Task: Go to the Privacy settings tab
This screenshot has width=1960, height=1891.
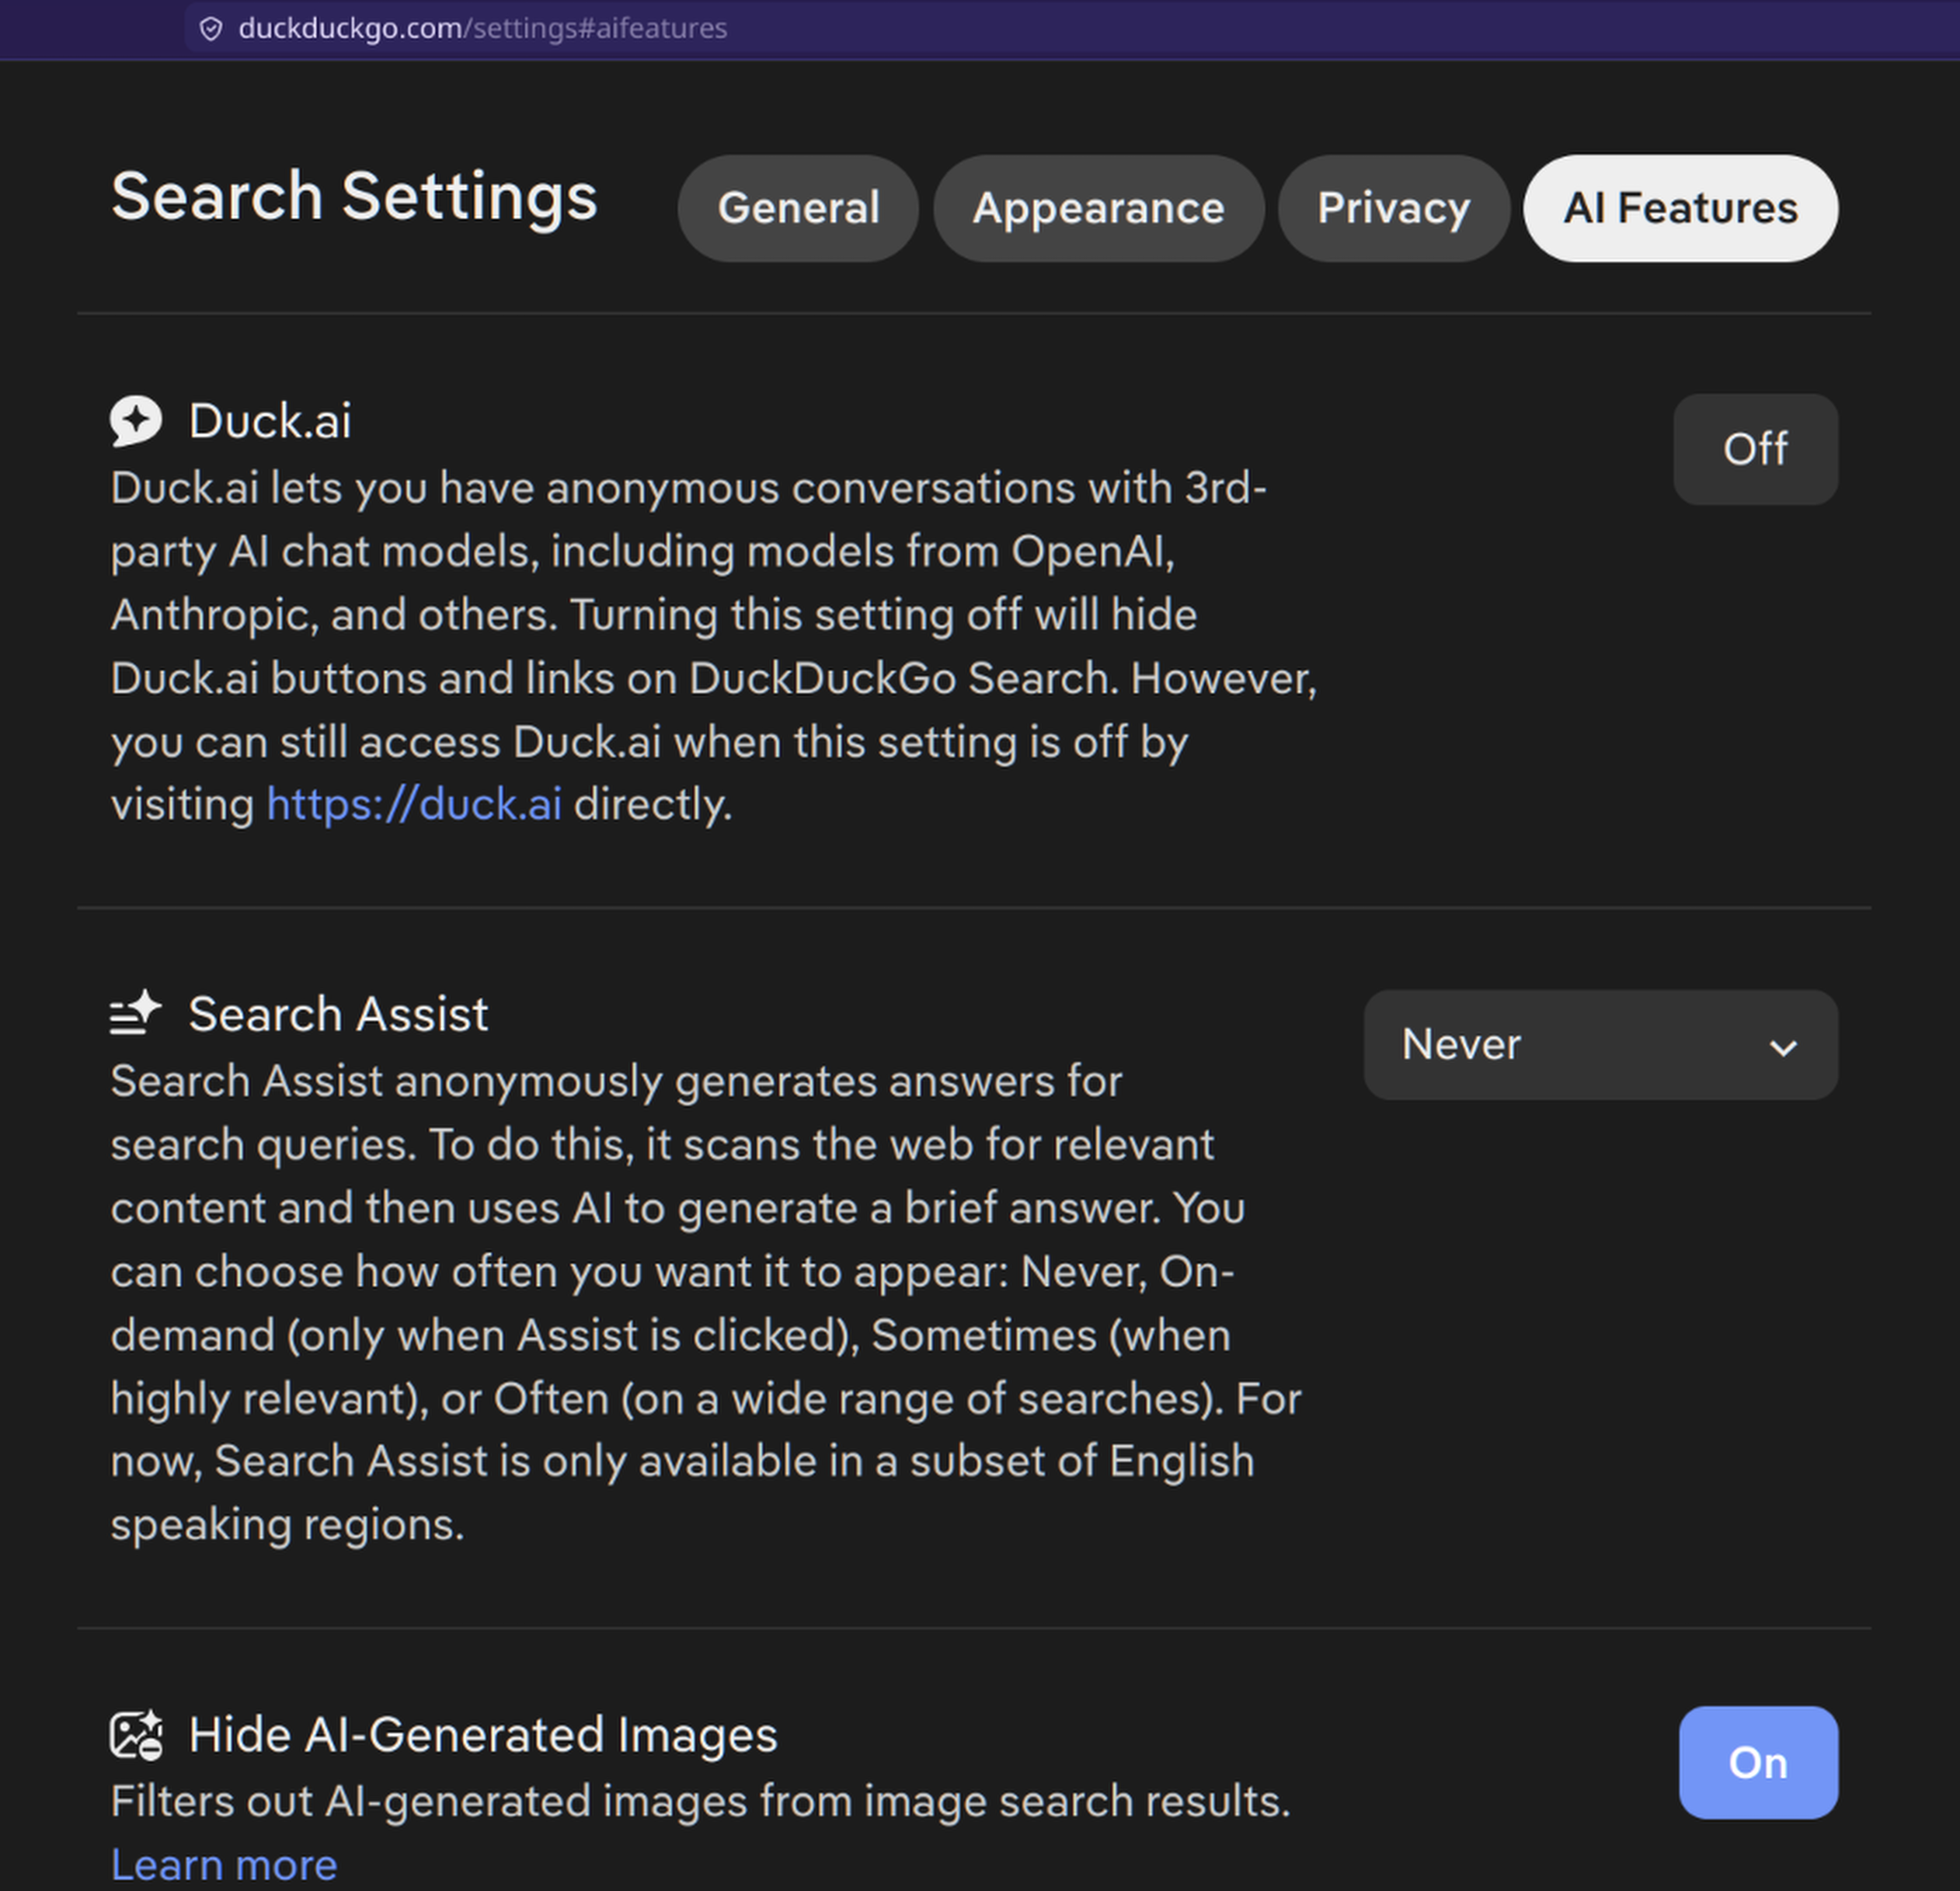Action: coord(1392,208)
